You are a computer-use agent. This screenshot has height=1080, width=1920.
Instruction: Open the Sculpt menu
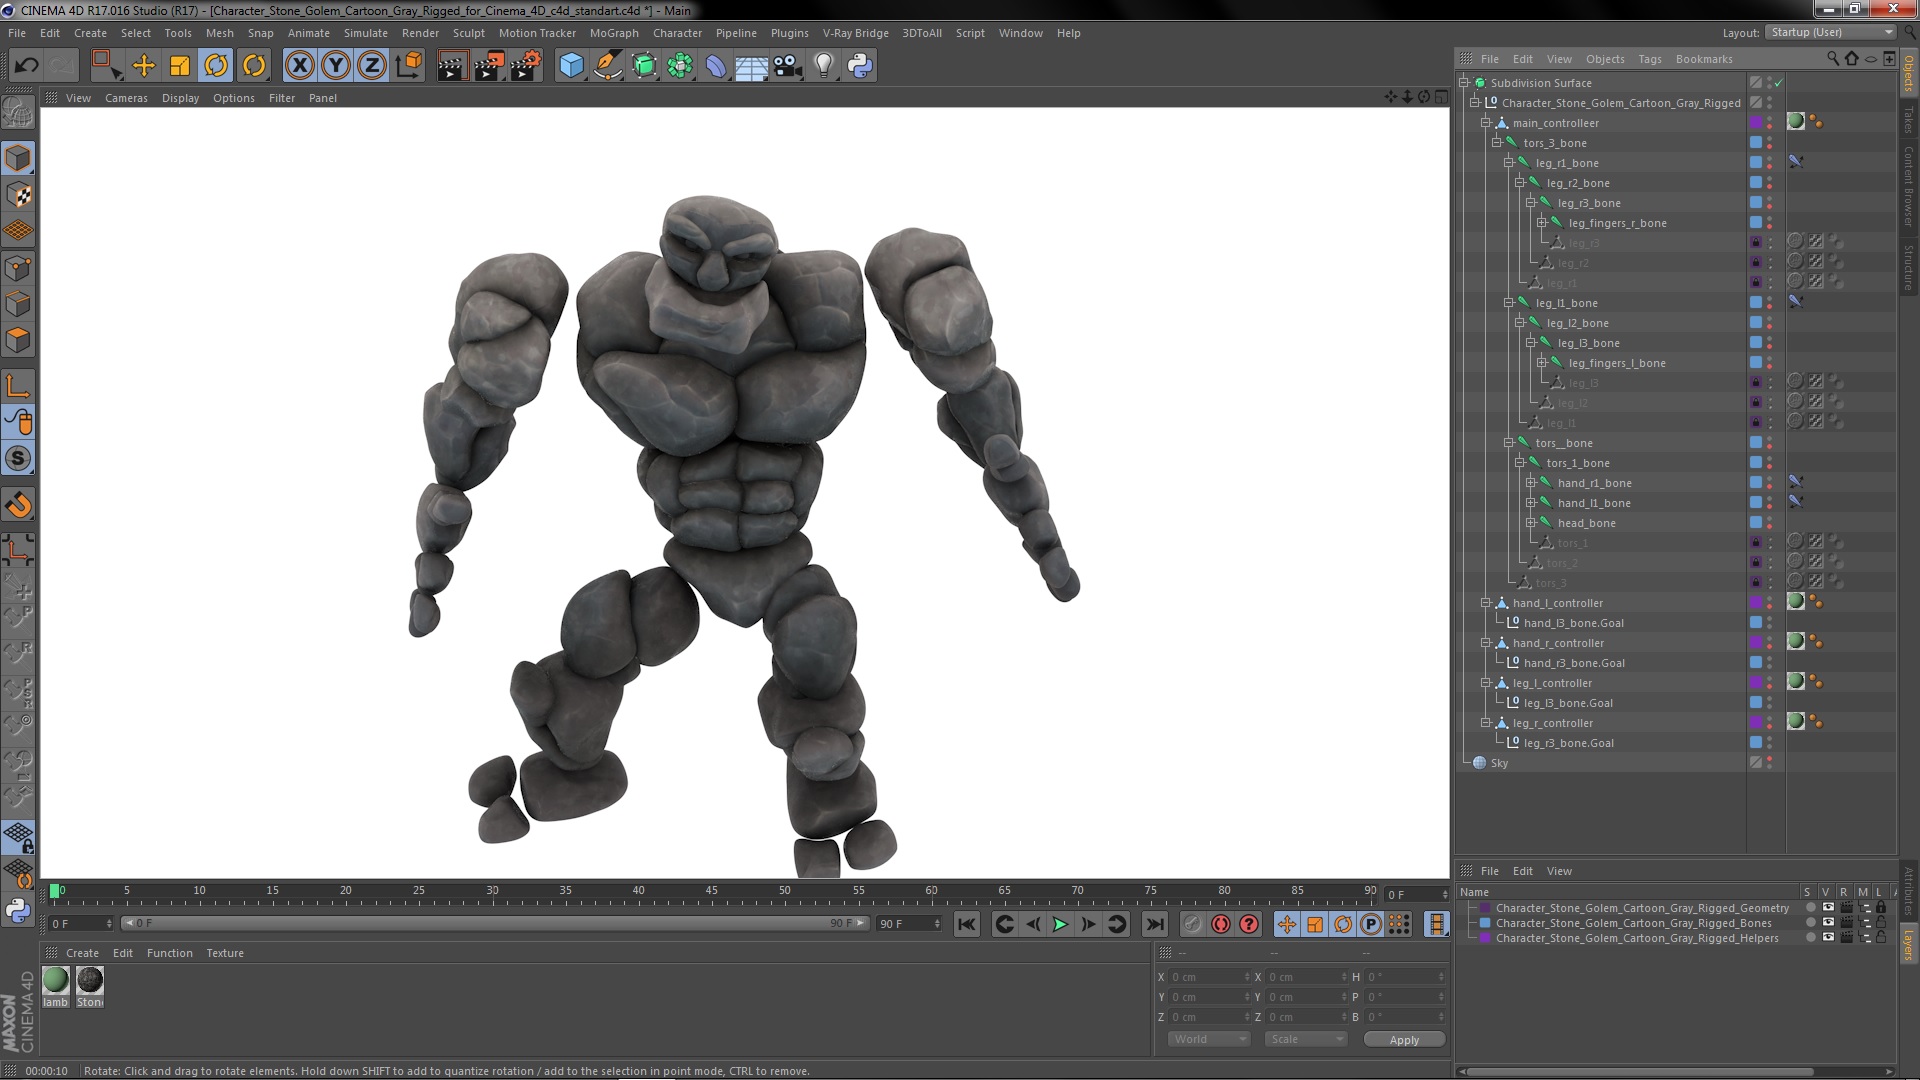coord(468,33)
